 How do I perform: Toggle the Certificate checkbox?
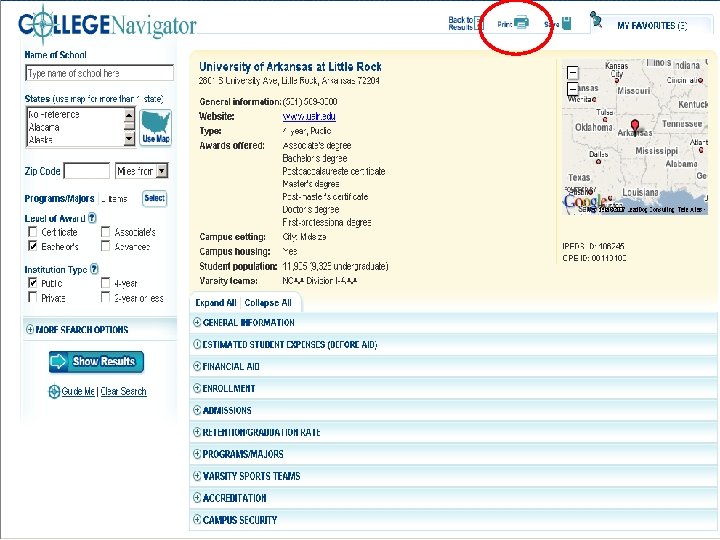pos(33,231)
